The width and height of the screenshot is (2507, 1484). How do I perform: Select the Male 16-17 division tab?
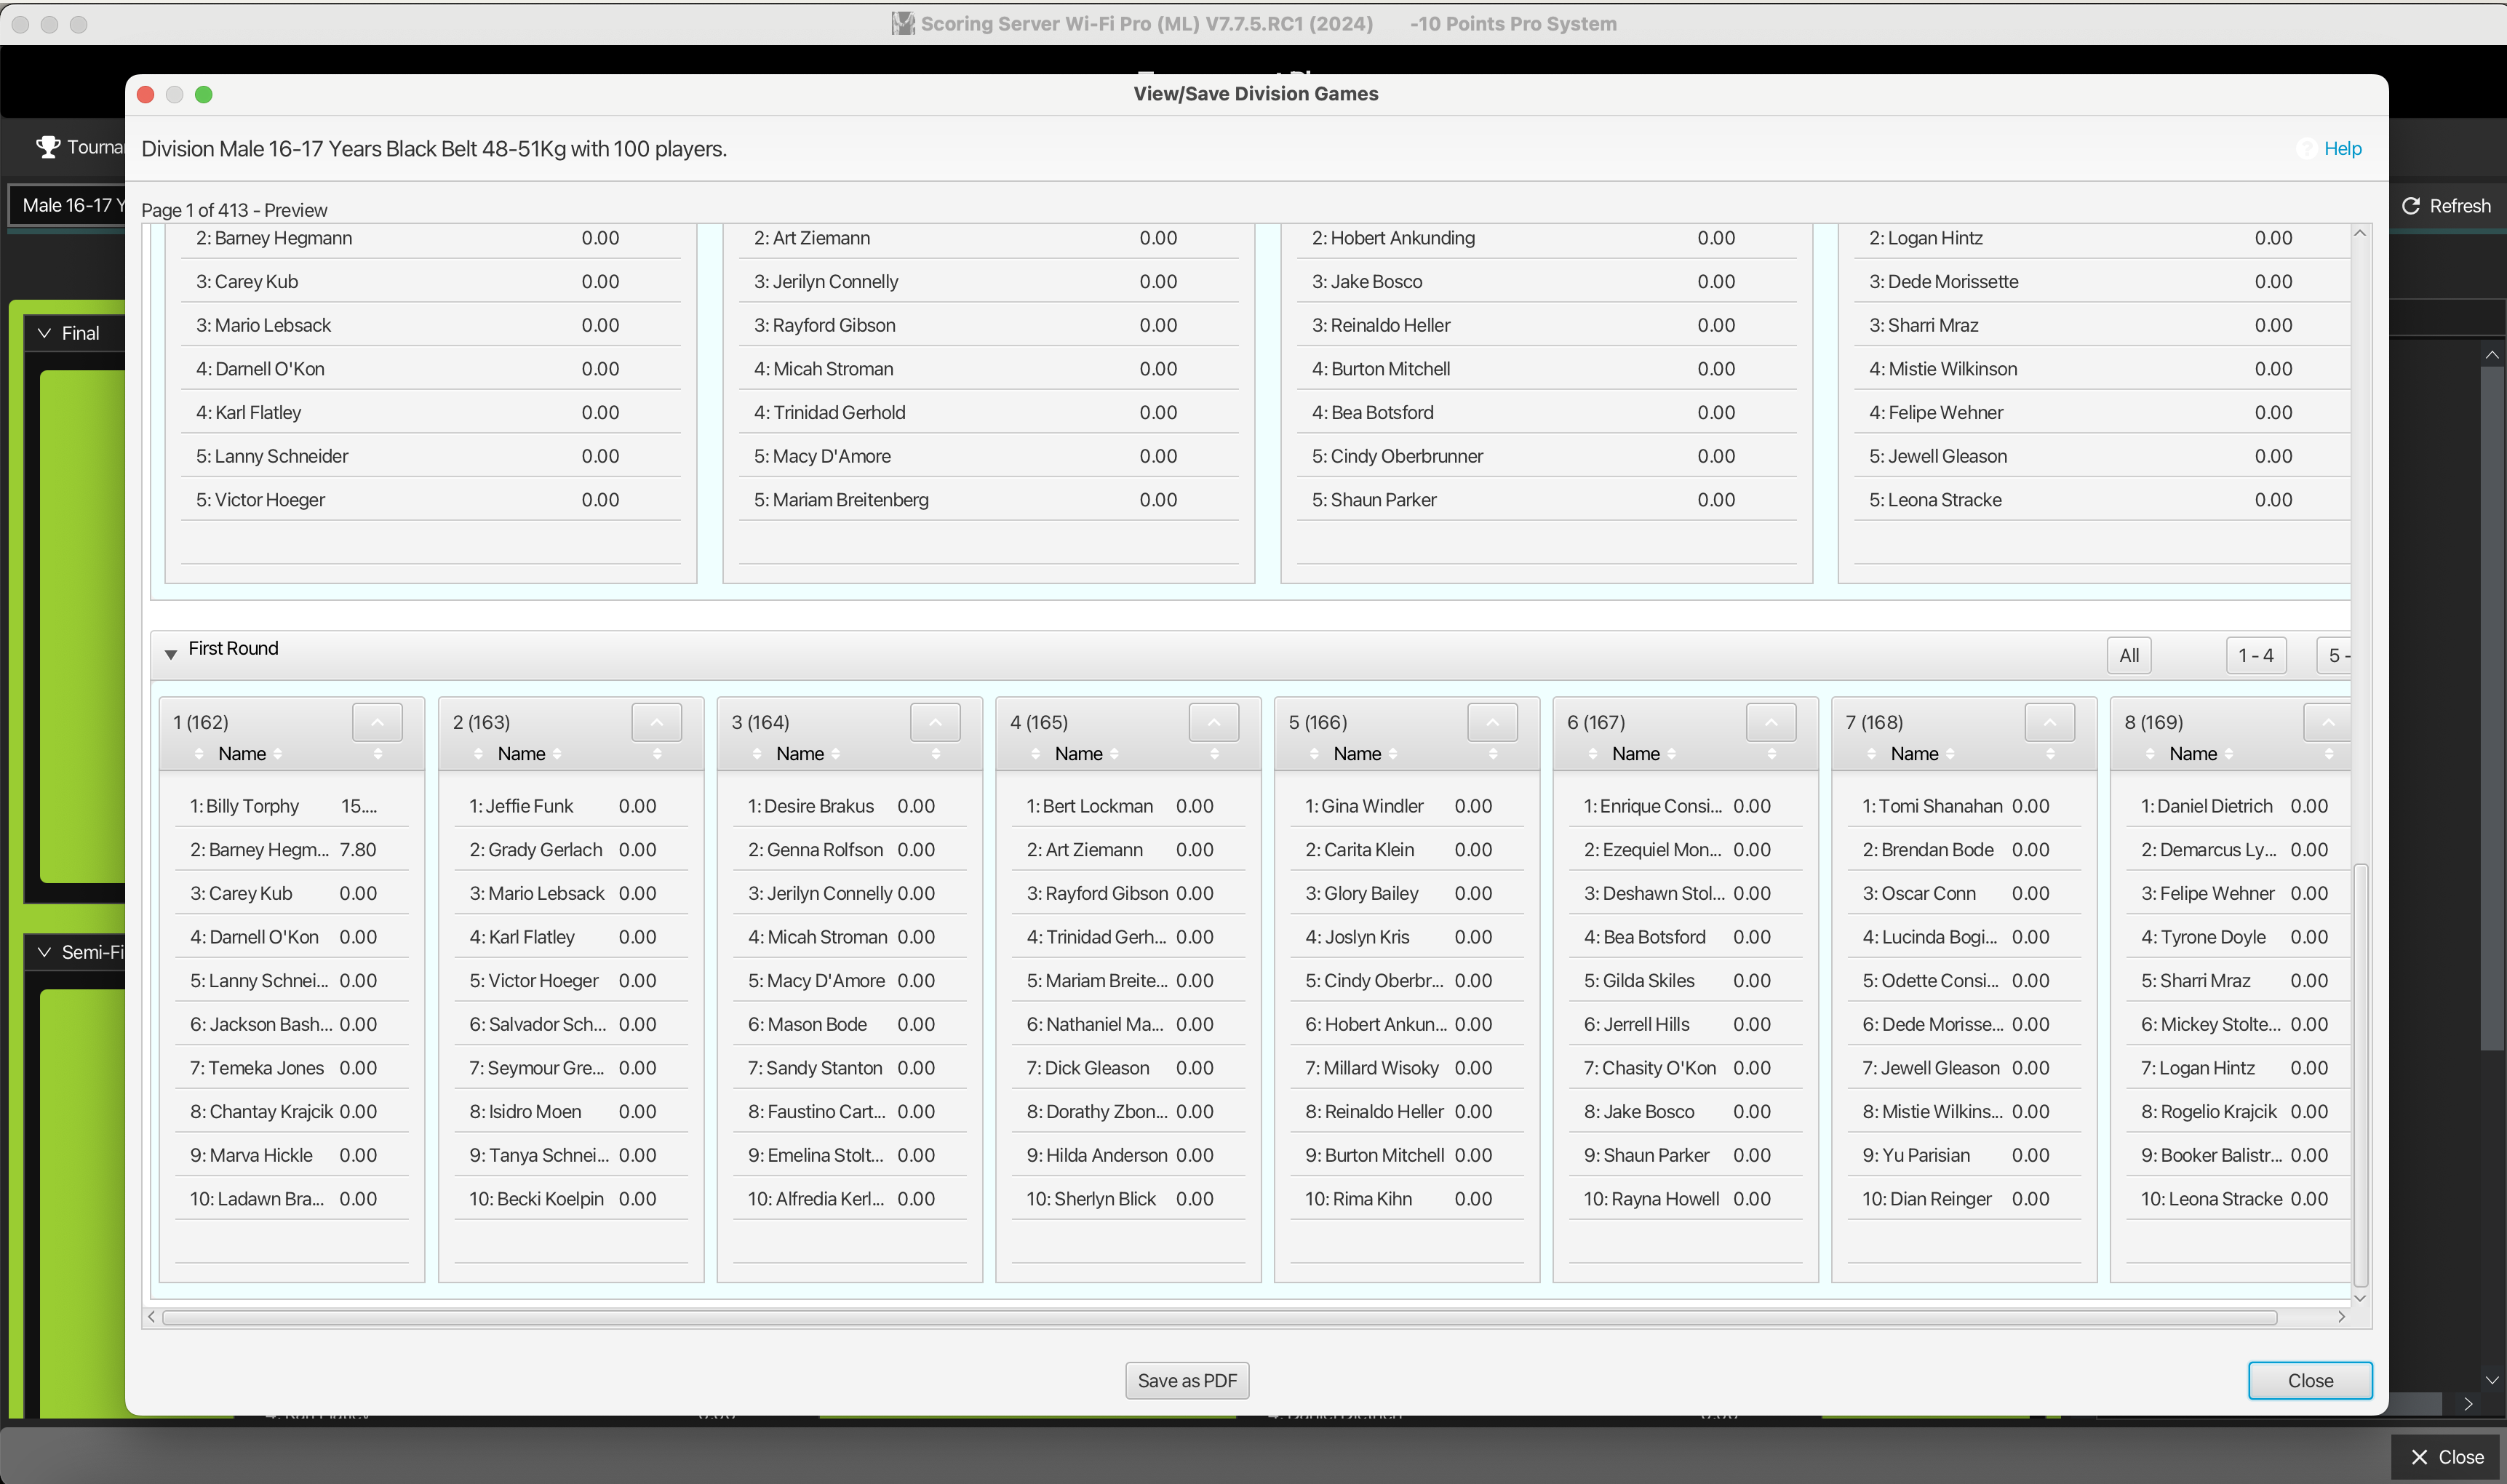(x=70, y=205)
